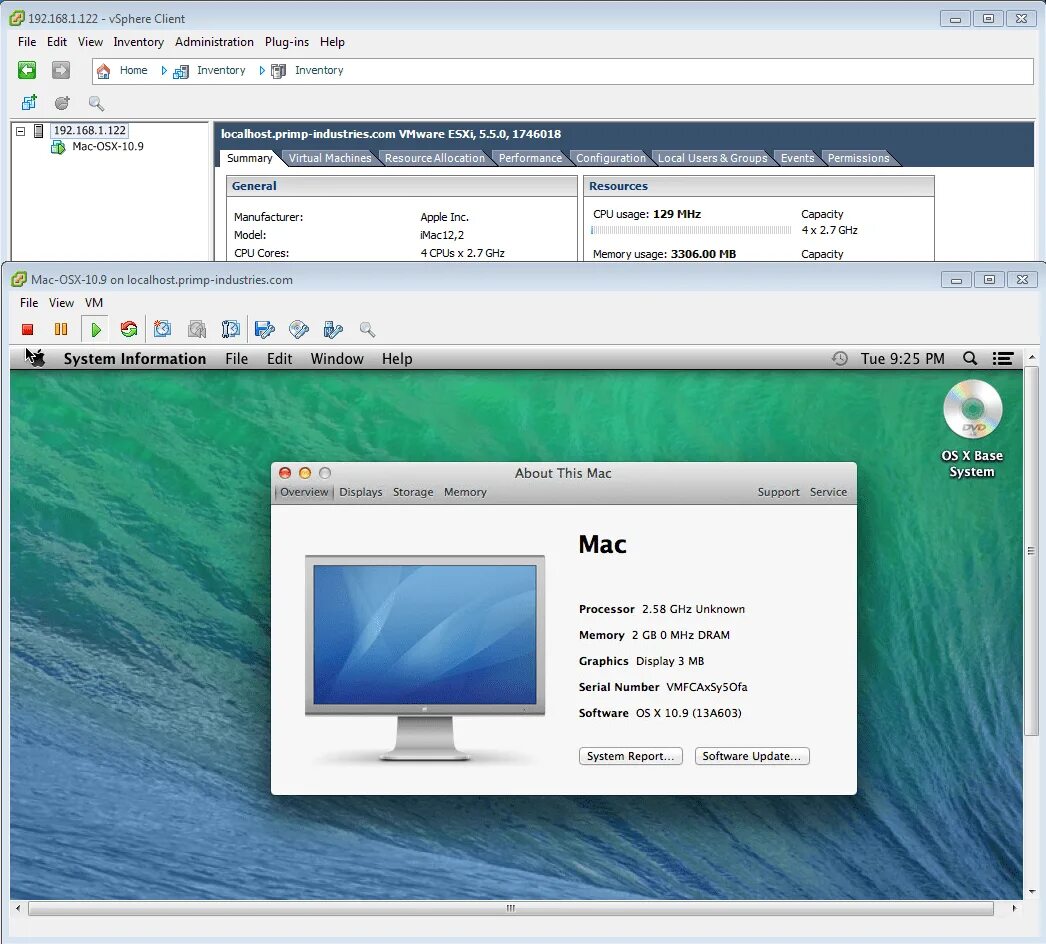Screen dimensions: 1046x944
Task: Switch to the Configuration tab
Action: [610, 158]
